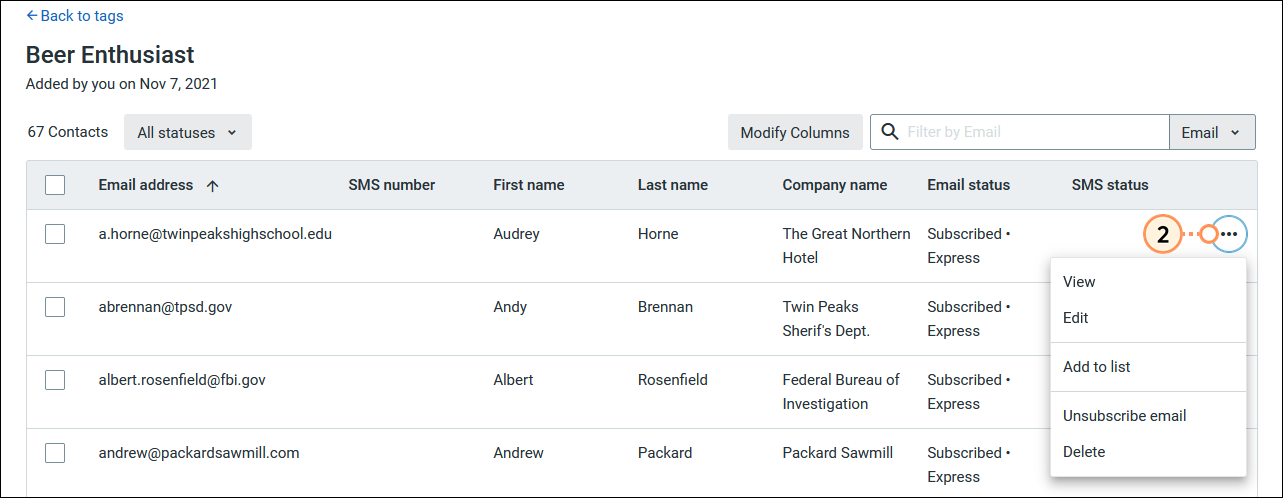
Task: Click the back arrow to tags
Action: [32, 16]
